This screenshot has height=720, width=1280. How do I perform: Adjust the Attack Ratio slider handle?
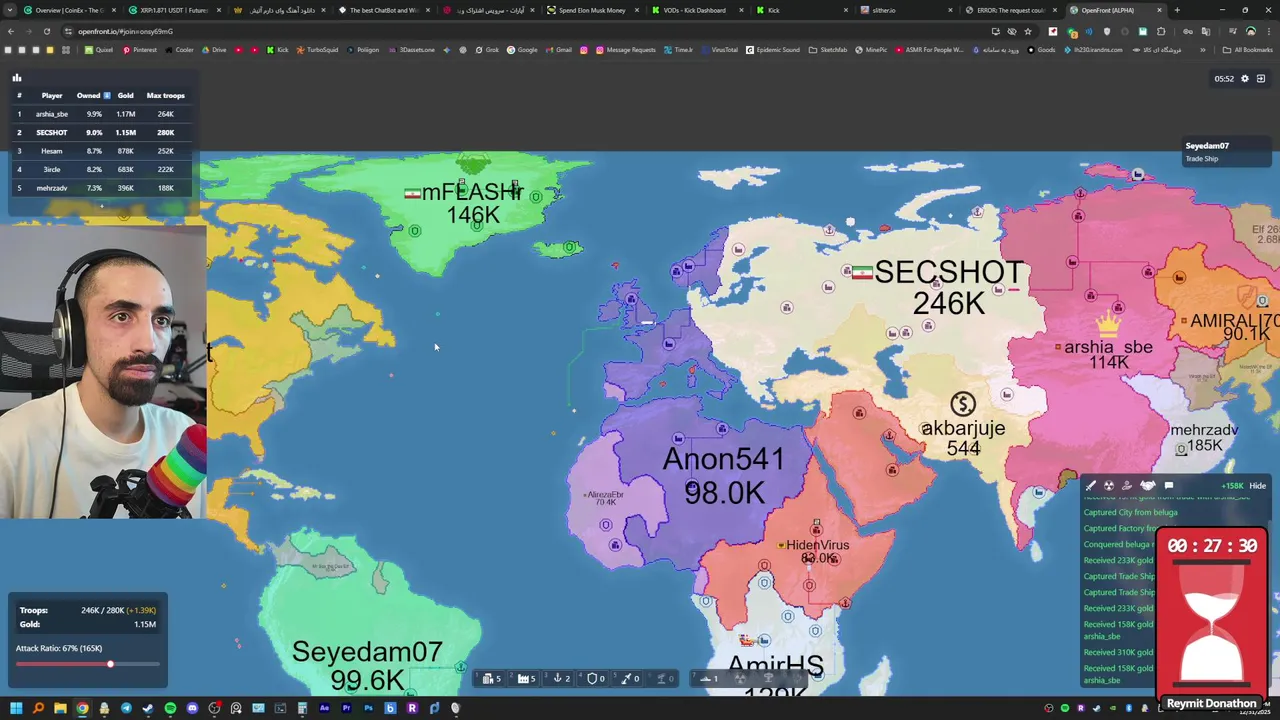tap(110, 664)
